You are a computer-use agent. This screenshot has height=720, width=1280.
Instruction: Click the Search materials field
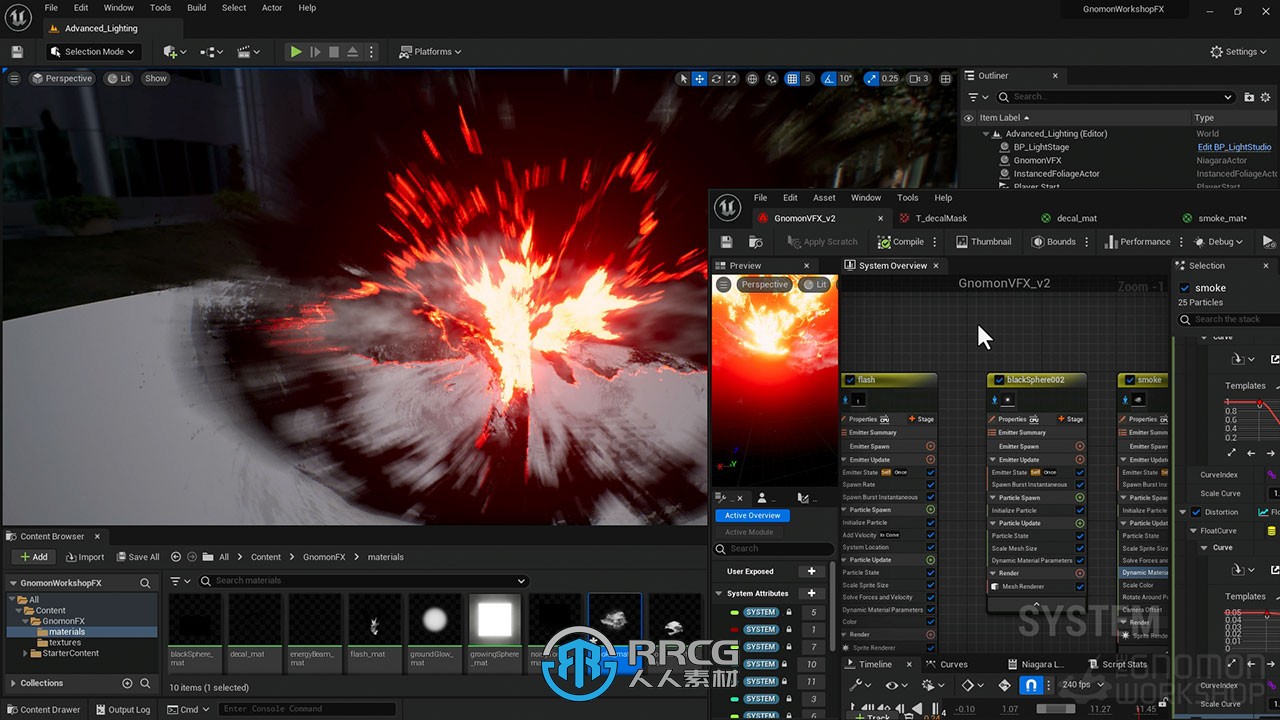point(363,581)
